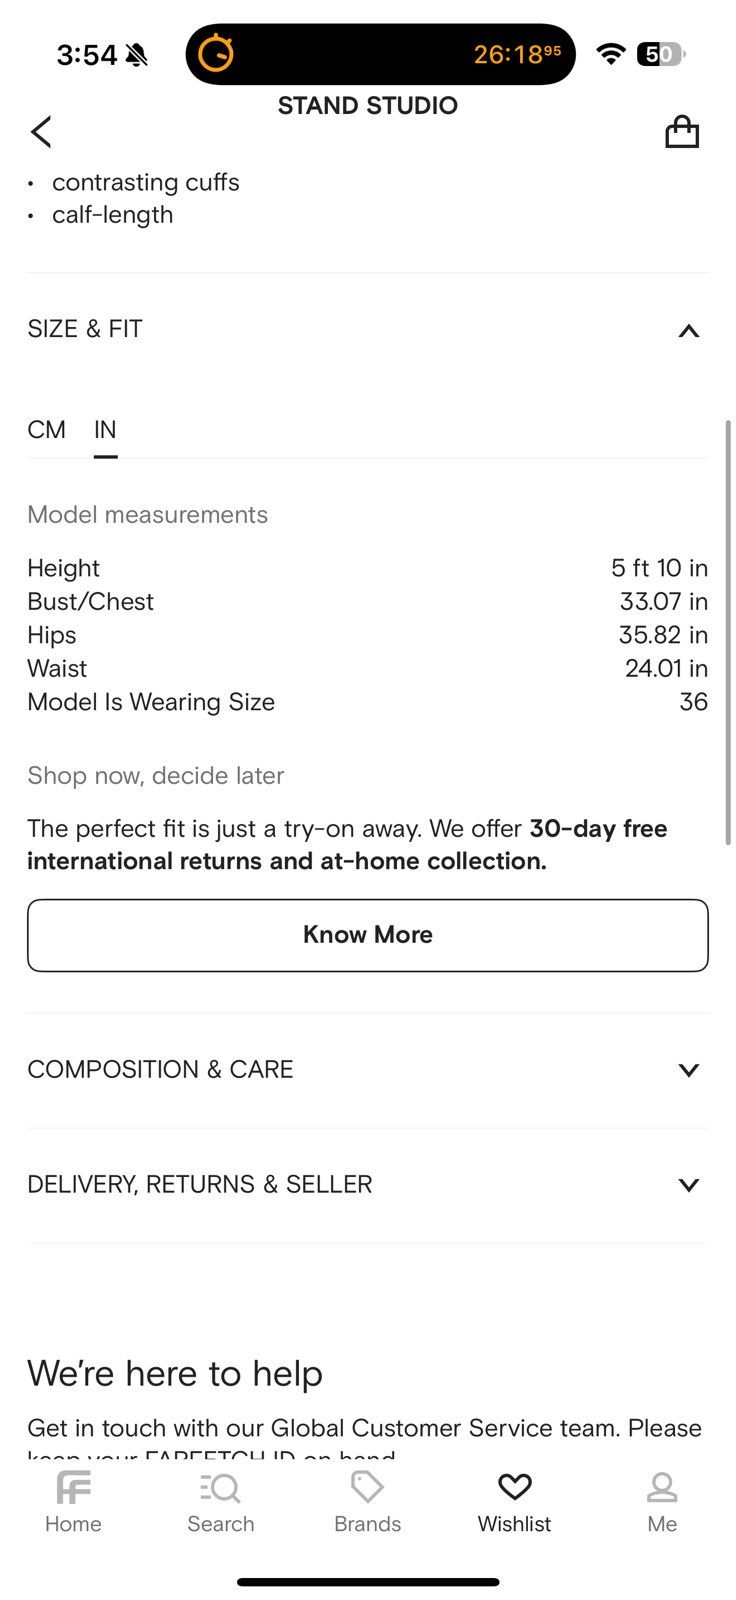Open the Search icon in bottom bar
Viewport: 736px width, 1600px height.
[221, 1487]
